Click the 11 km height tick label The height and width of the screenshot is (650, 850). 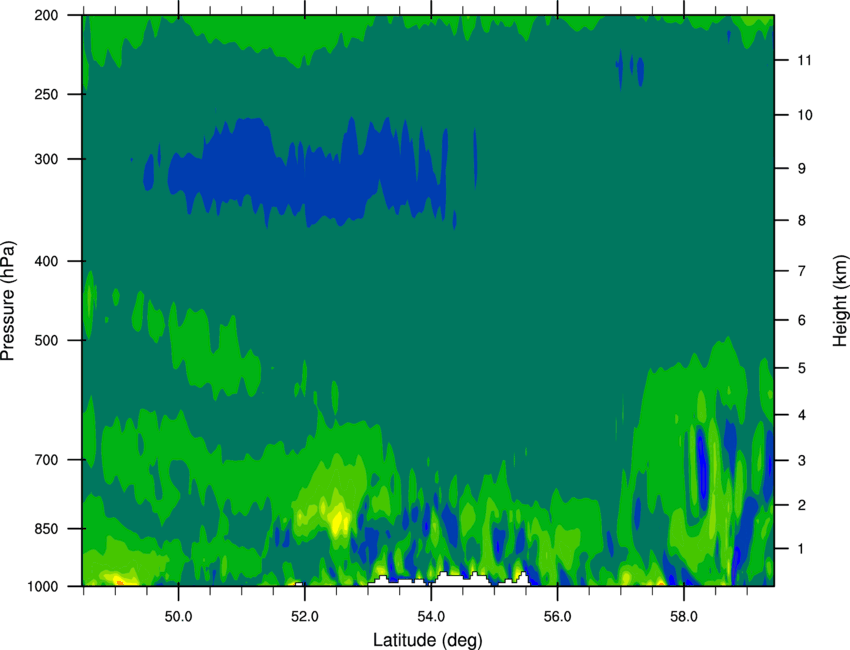[x=804, y=60]
